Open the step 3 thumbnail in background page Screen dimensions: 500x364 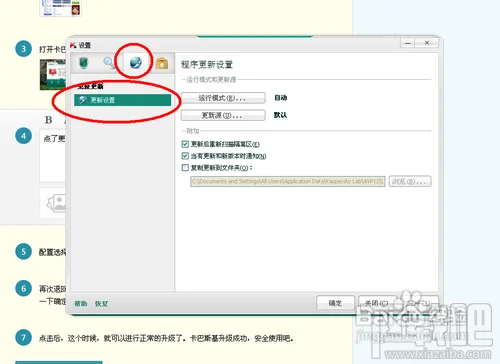[x=52, y=75]
